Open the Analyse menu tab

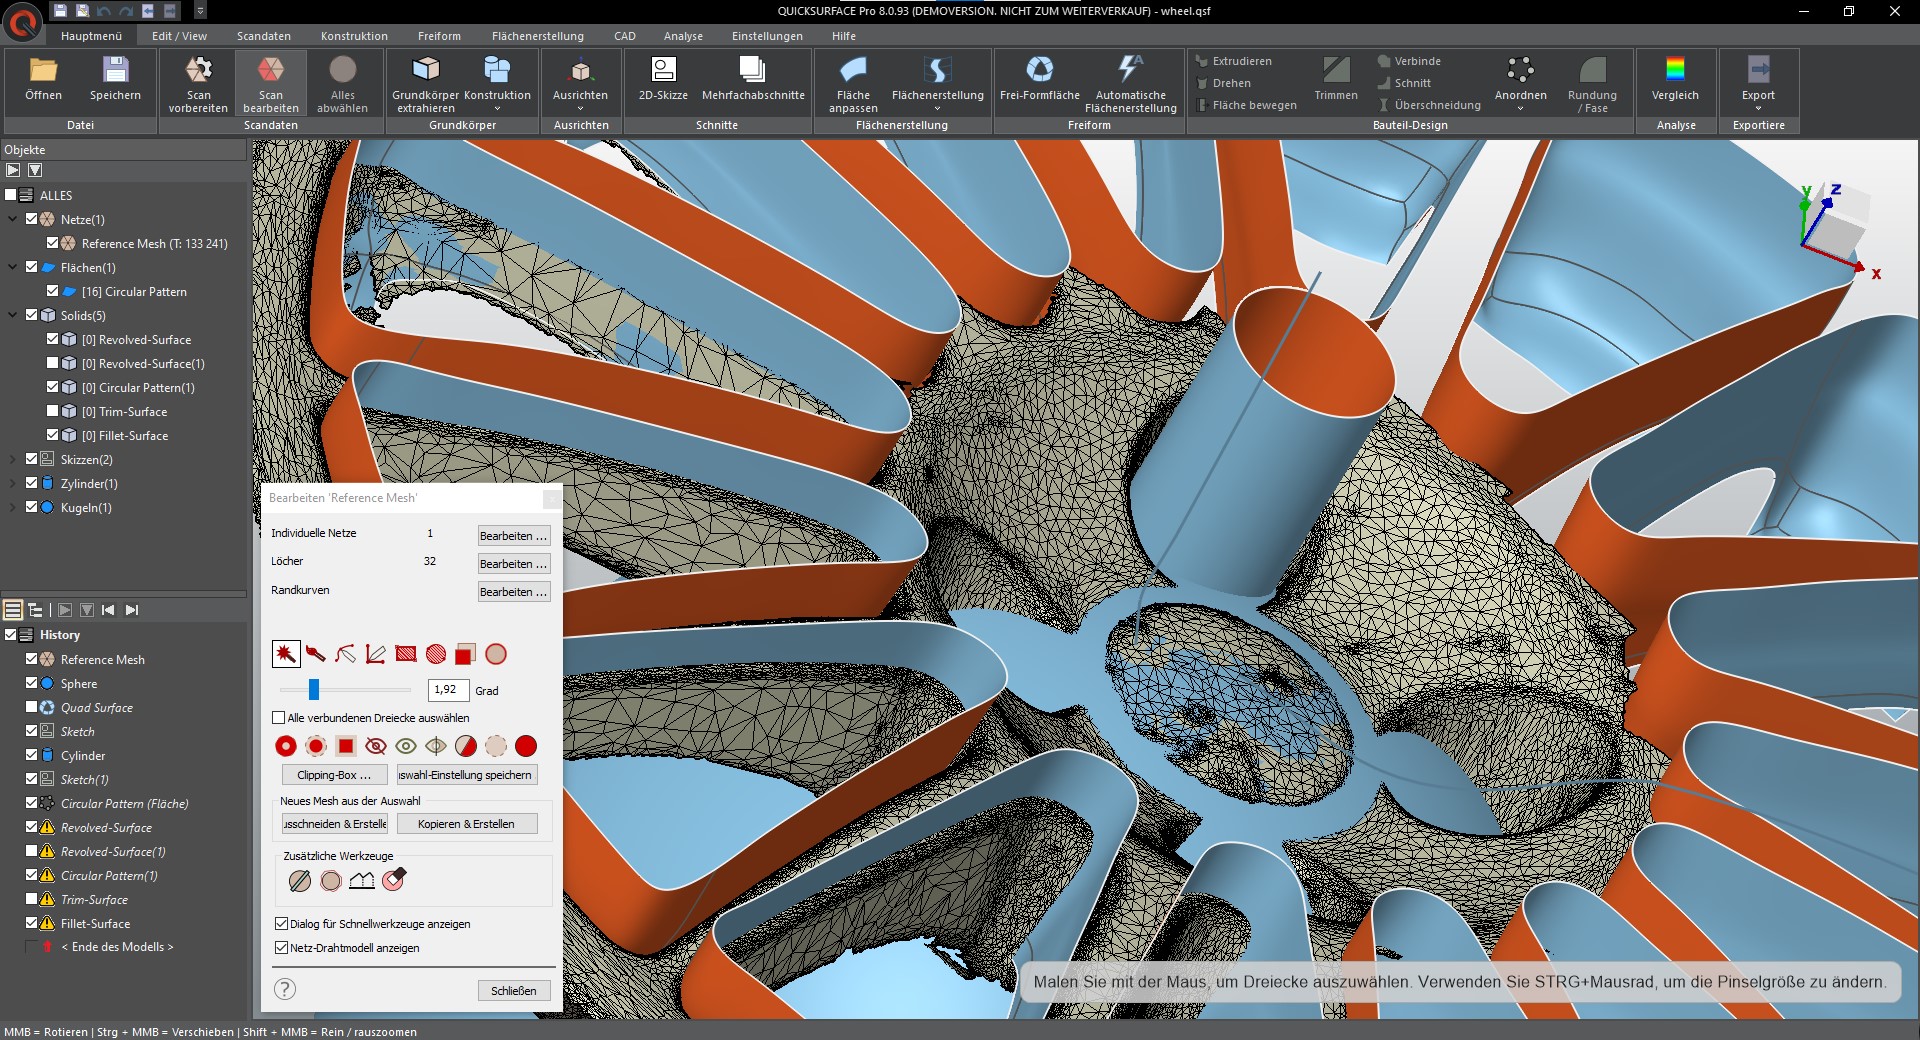[683, 36]
